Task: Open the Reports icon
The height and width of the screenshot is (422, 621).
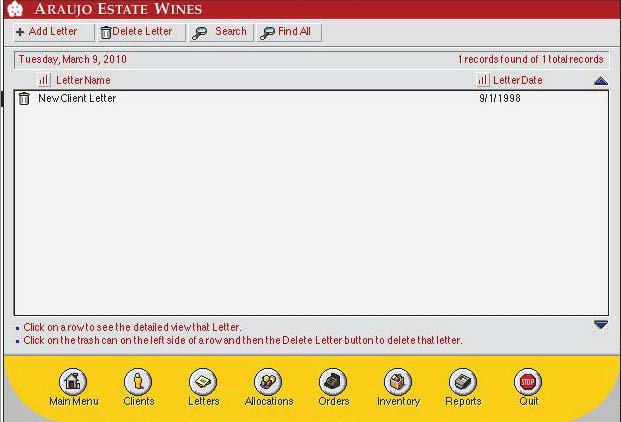Action: click(x=463, y=382)
